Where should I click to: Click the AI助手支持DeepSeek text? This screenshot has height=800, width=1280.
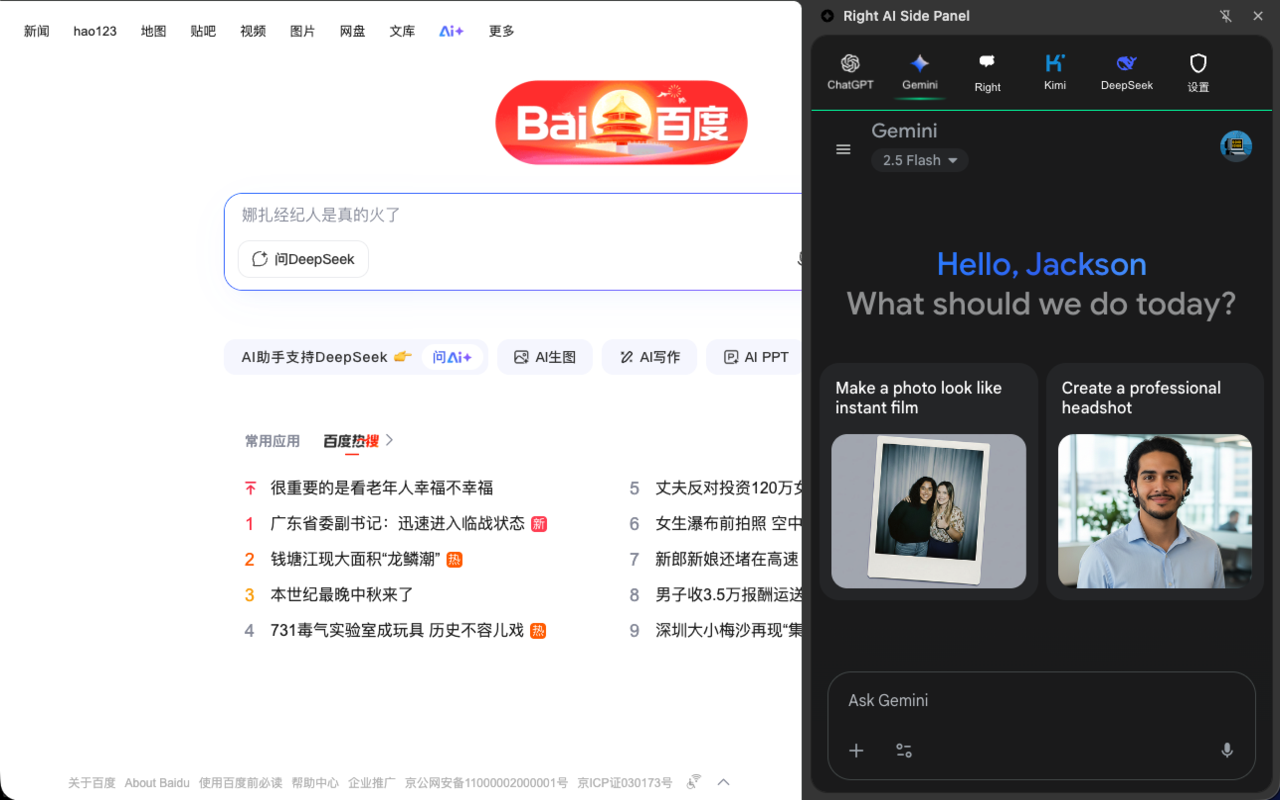point(314,357)
